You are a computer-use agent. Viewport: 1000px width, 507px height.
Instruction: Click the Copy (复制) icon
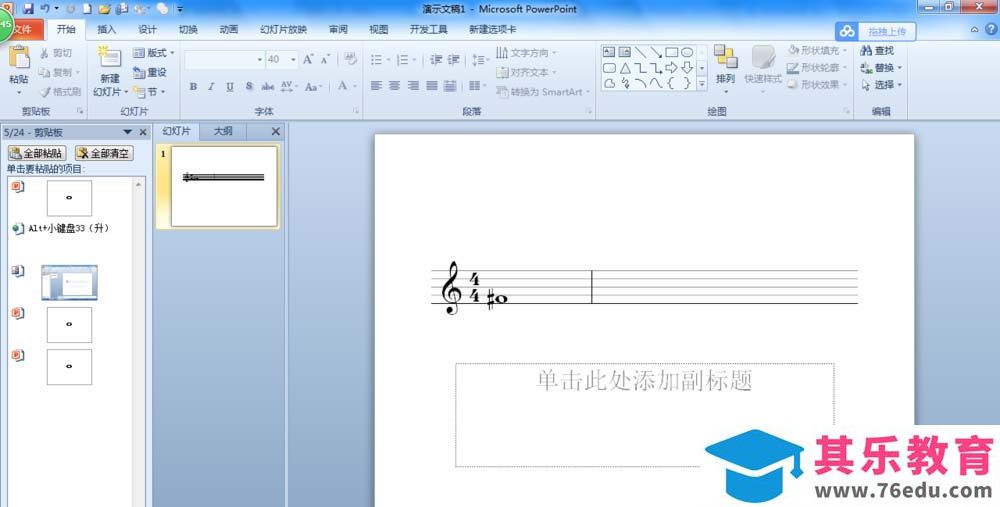45,72
